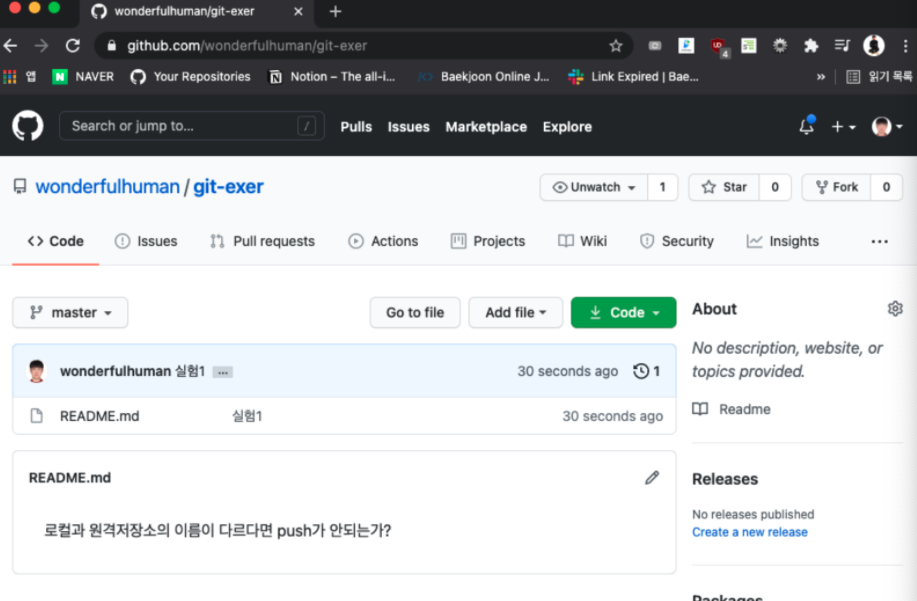Switch to the repository Issues tab
This screenshot has width=917, height=601.
click(146, 241)
